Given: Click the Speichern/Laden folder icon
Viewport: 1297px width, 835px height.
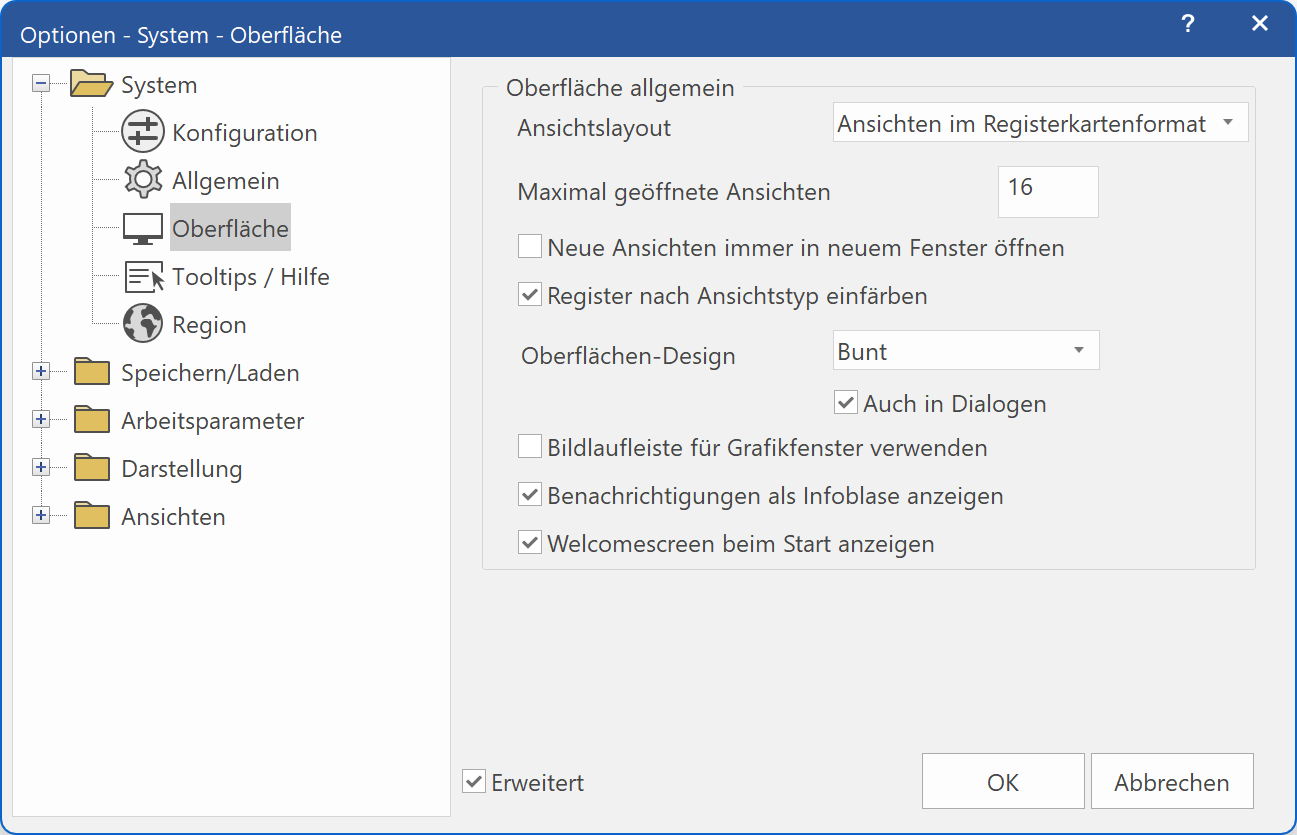Looking at the screenshot, I should pyautogui.click(x=91, y=371).
